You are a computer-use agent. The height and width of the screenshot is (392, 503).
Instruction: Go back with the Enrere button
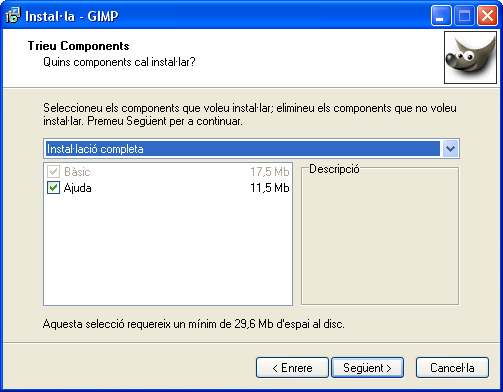click(x=292, y=368)
